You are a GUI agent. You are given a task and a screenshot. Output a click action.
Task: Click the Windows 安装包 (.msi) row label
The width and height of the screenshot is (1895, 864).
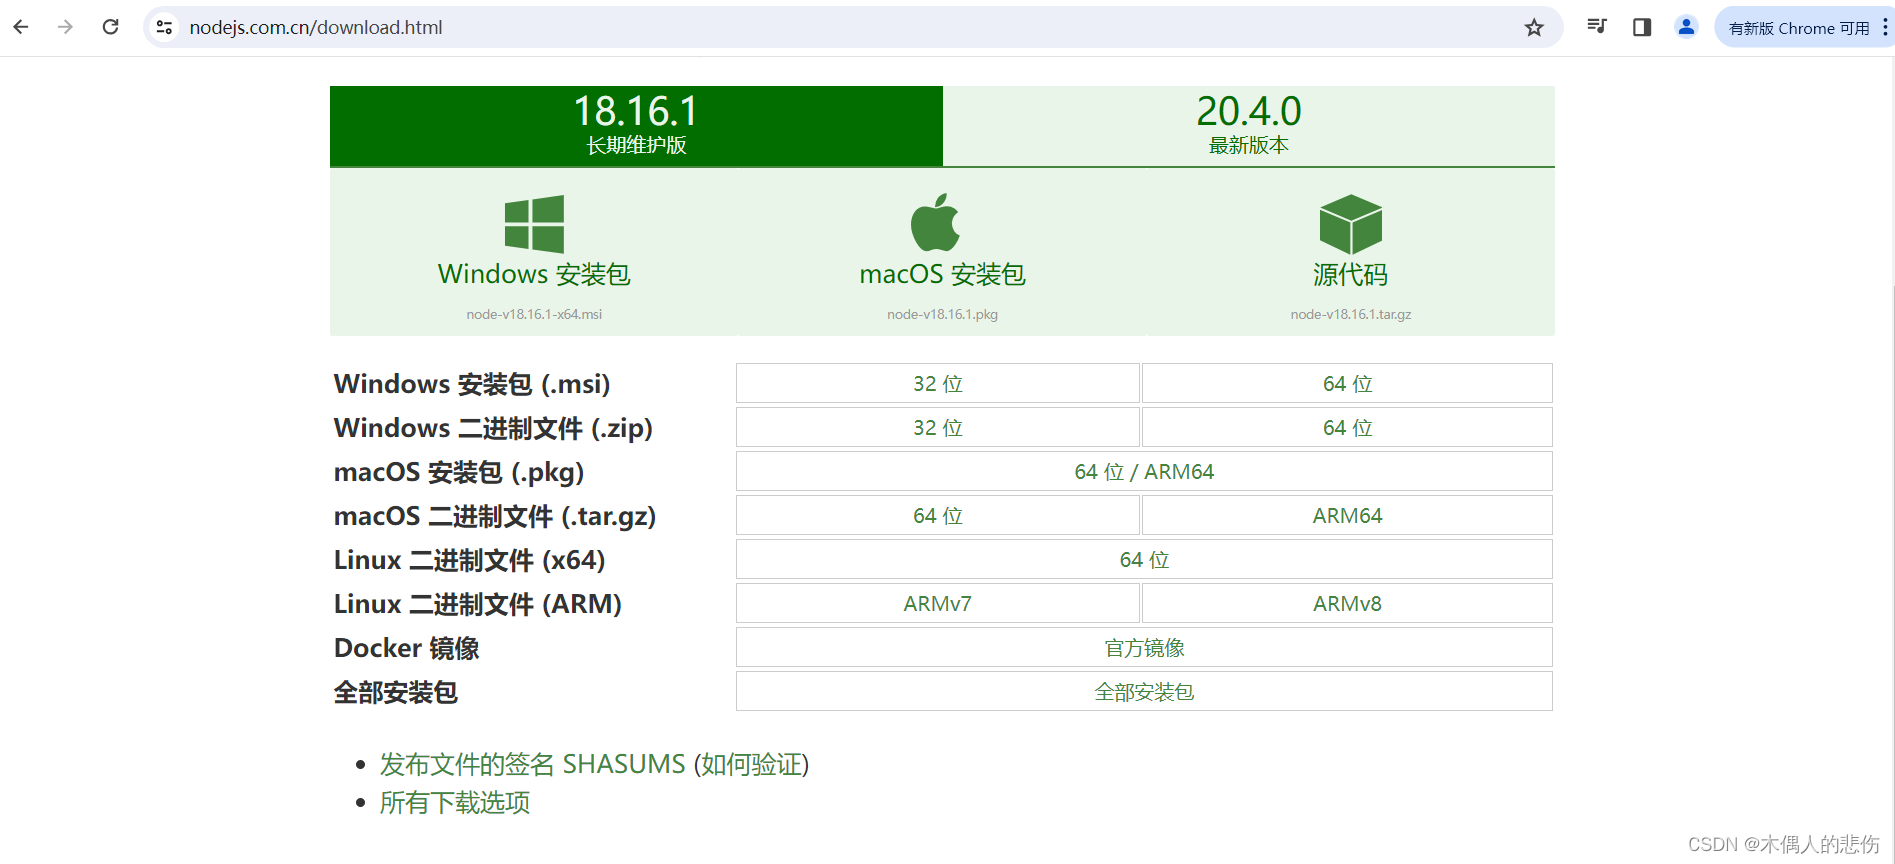point(472,384)
